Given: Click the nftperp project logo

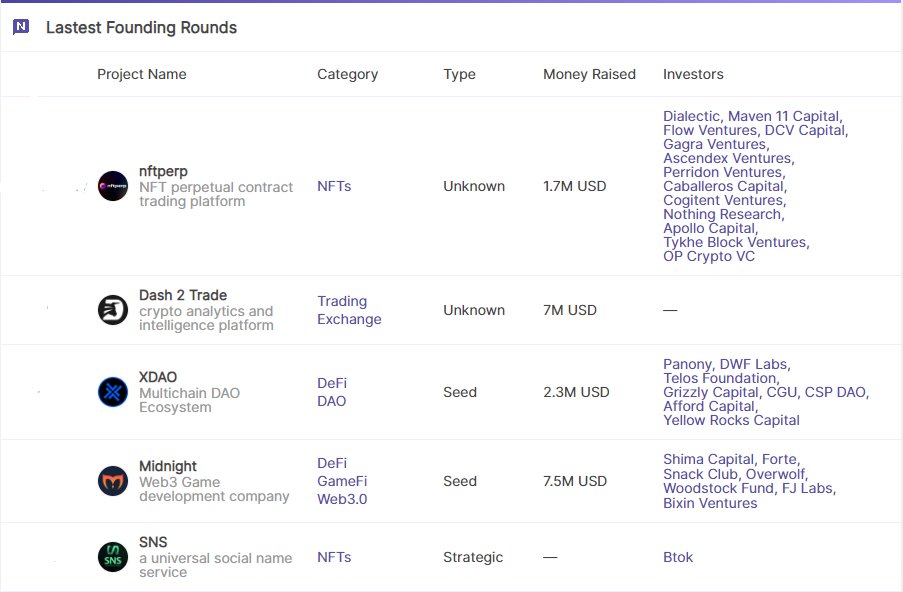Looking at the screenshot, I should pos(113,186).
